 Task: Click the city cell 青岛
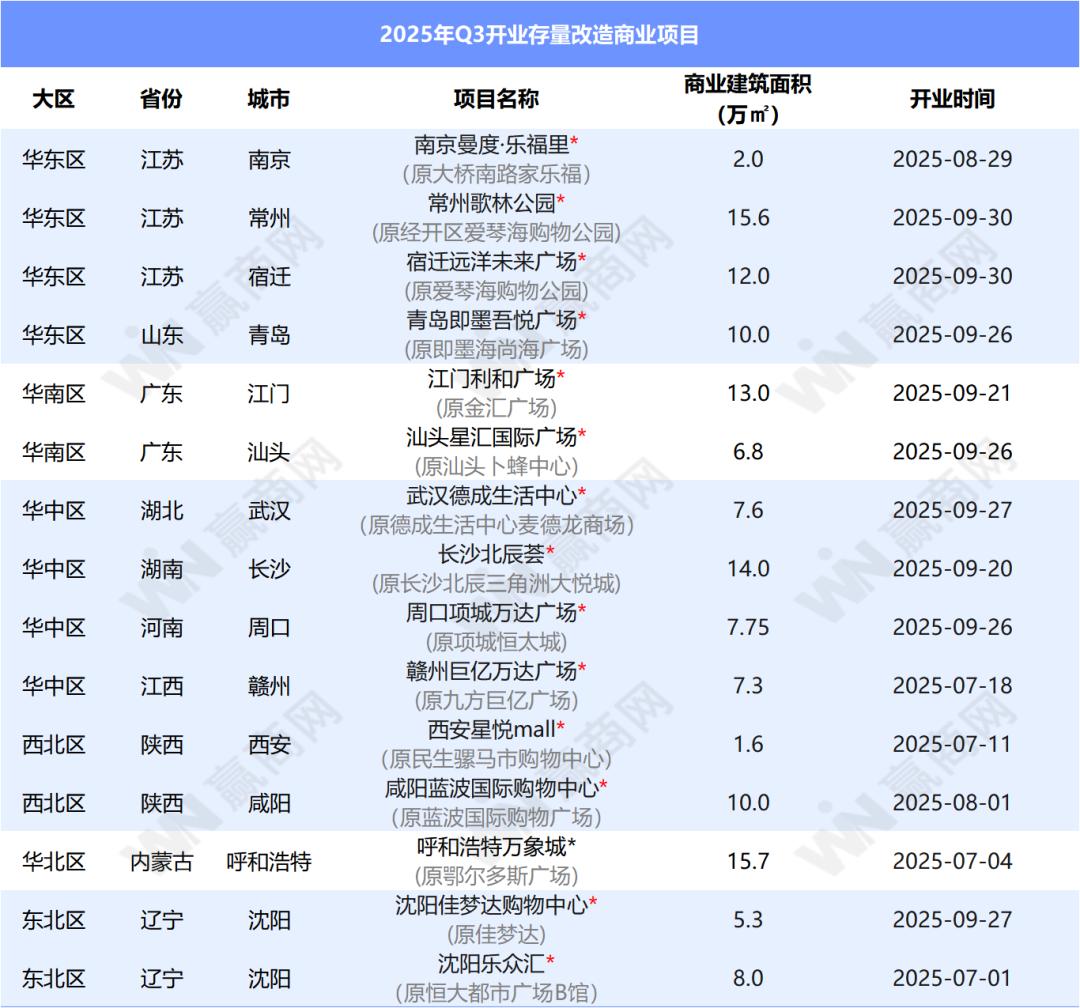point(269,336)
